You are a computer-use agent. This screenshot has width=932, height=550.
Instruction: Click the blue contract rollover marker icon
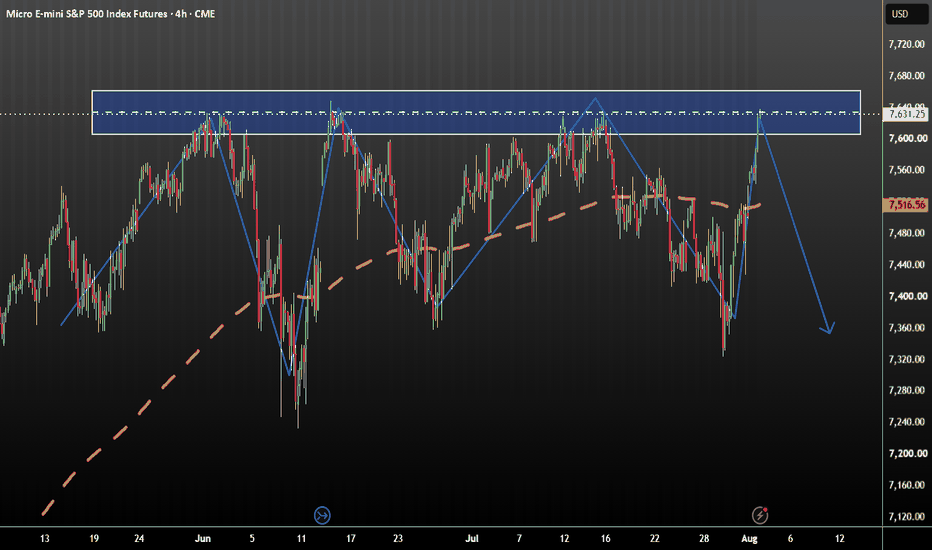pyautogui.click(x=322, y=515)
